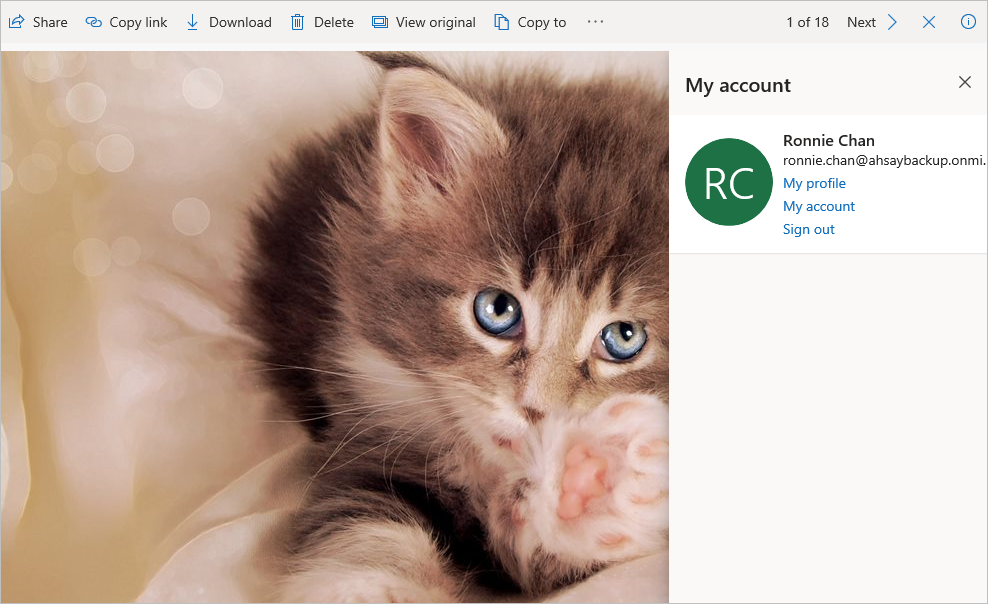Go to the Next image
This screenshot has width=988, height=604.
tap(872, 22)
